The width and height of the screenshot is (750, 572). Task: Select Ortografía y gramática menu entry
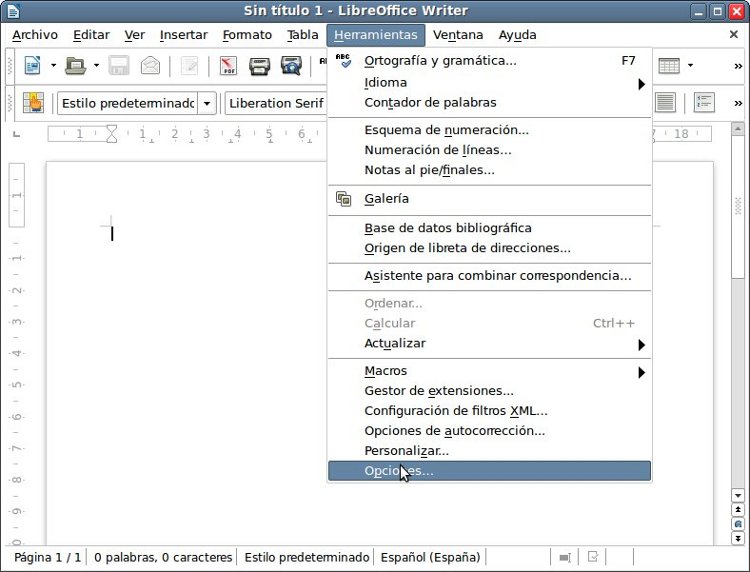pyautogui.click(x=489, y=61)
